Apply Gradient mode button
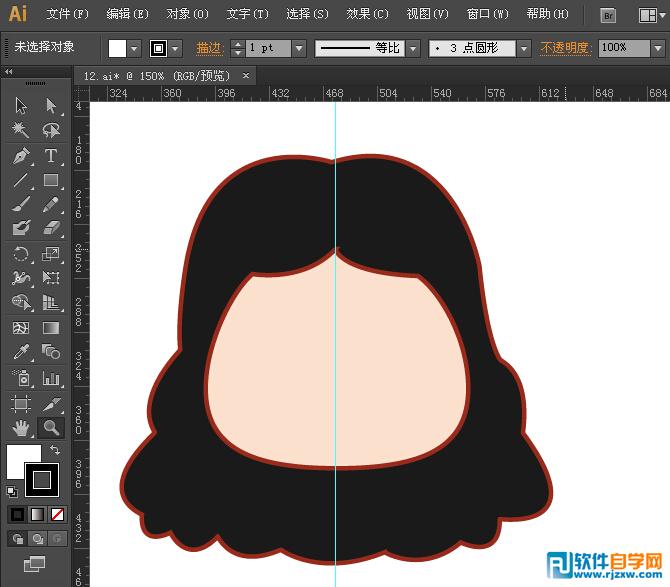The image size is (670, 587). click(x=38, y=514)
